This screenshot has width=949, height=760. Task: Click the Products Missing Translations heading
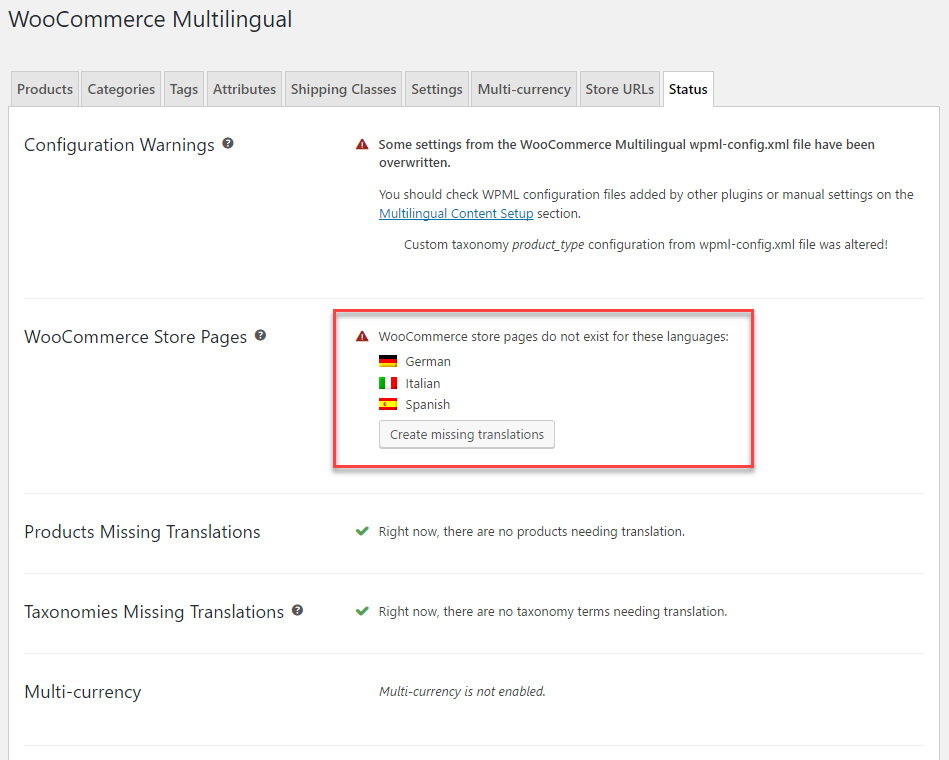tap(142, 531)
